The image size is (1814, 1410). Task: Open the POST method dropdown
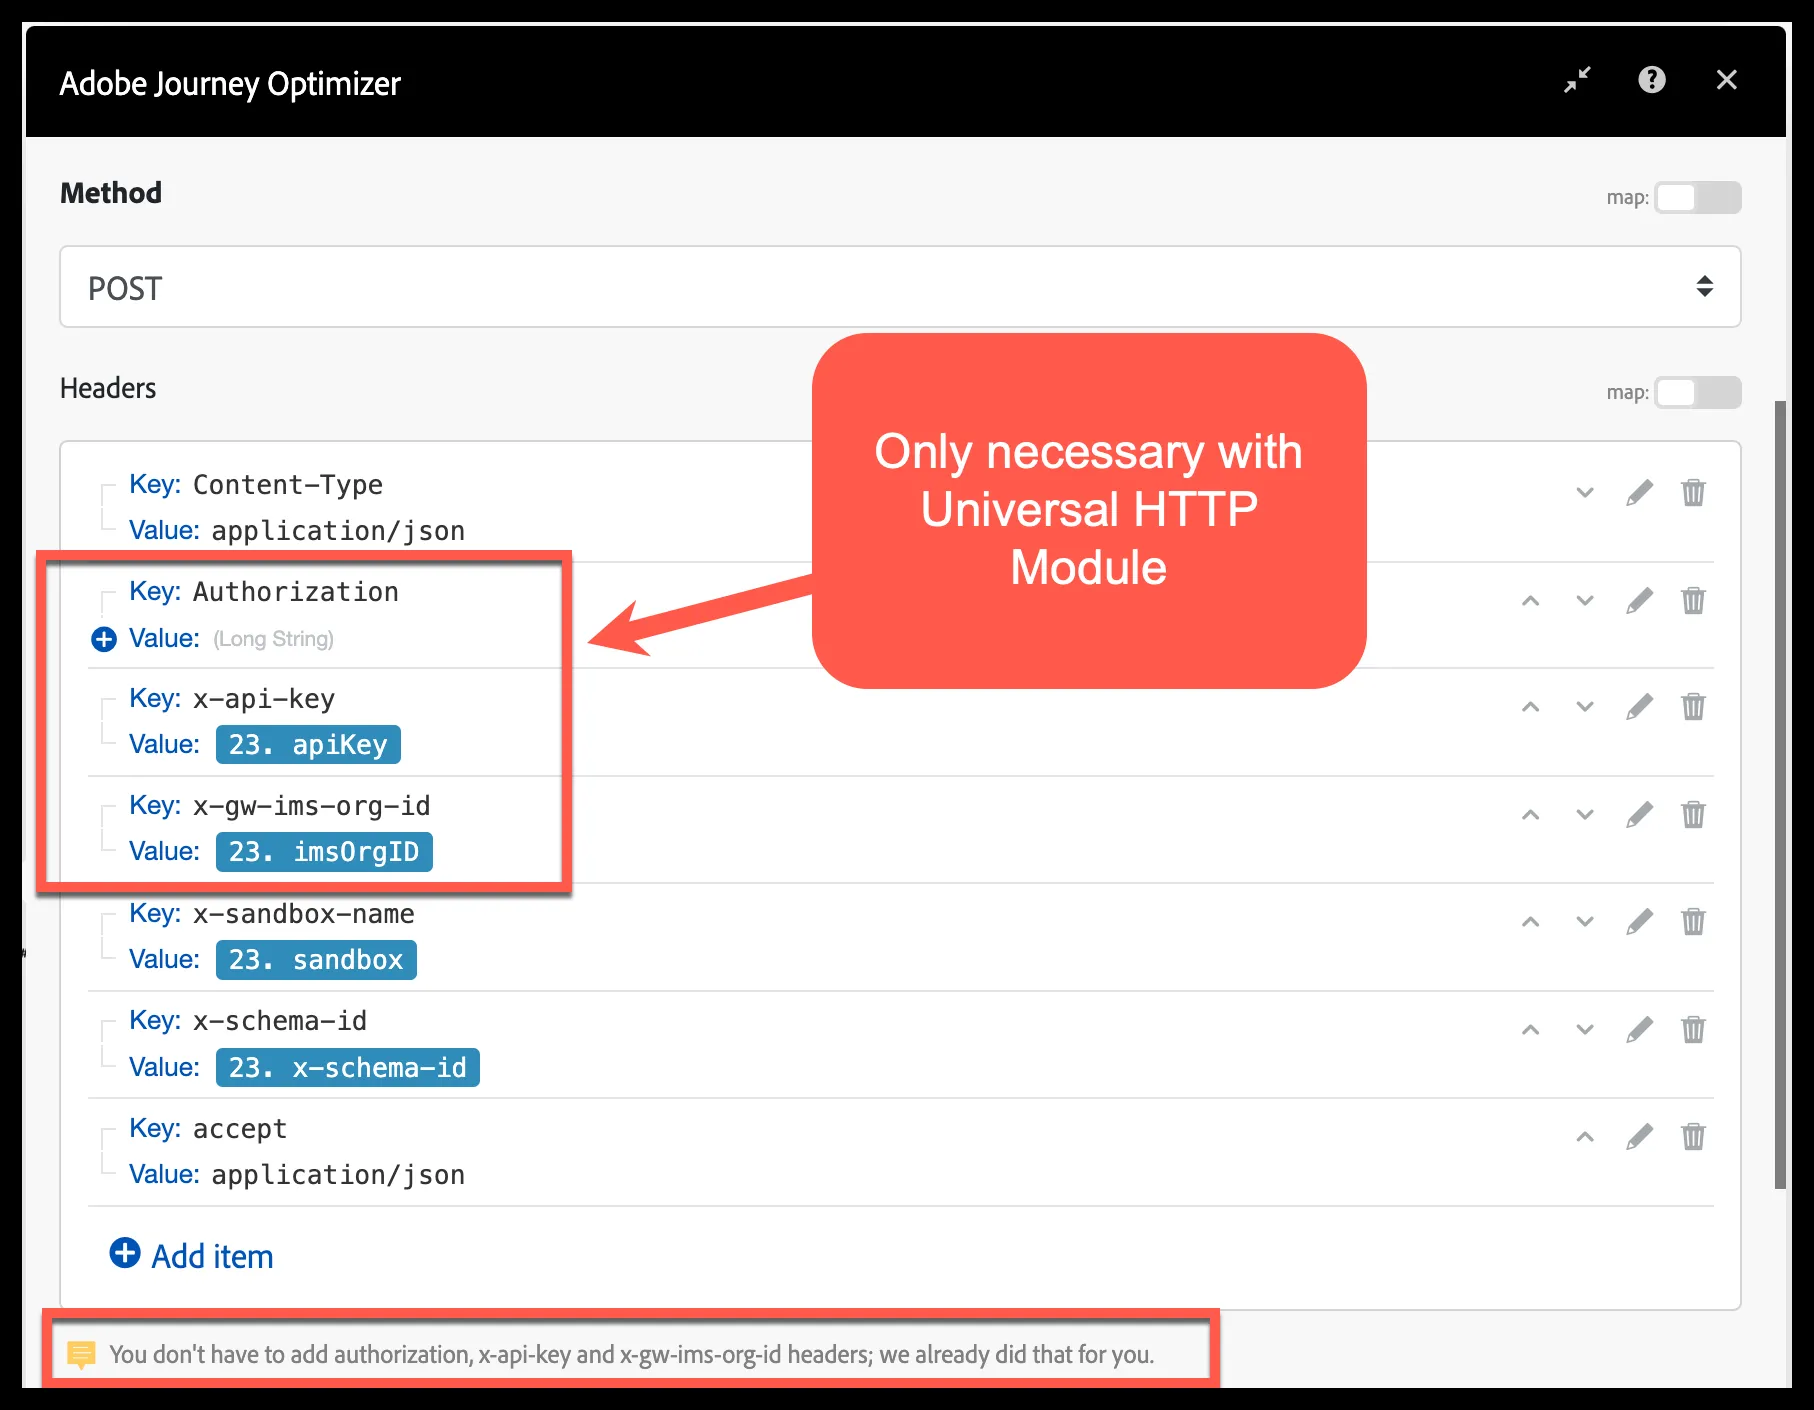pyautogui.click(x=900, y=287)
